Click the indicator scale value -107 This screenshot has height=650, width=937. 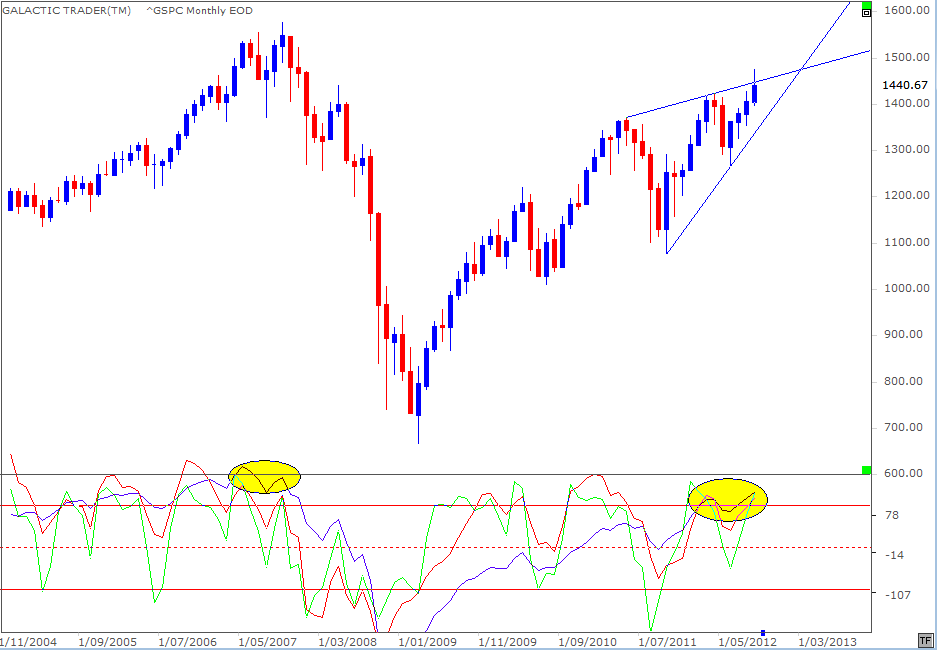click(898, 594)
